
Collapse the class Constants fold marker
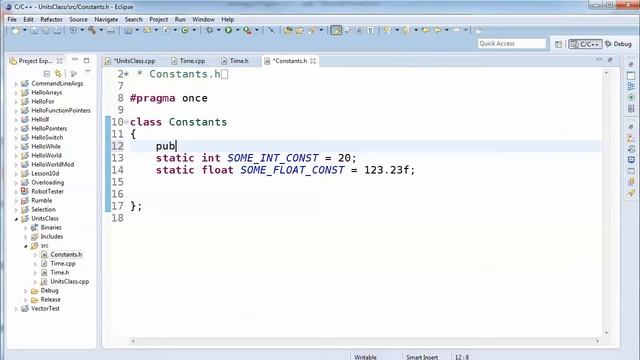point(127,122)
